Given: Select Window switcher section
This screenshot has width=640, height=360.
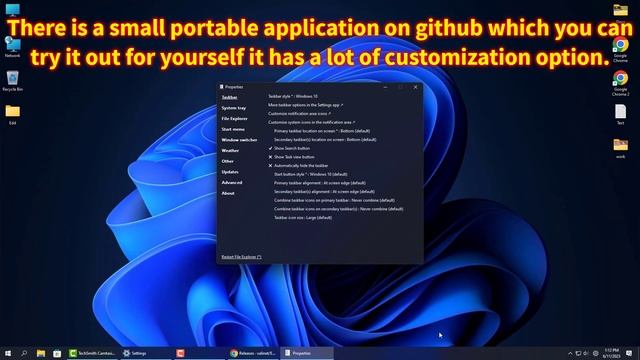Looking at the screenshot, I should (x=239, y=140).
